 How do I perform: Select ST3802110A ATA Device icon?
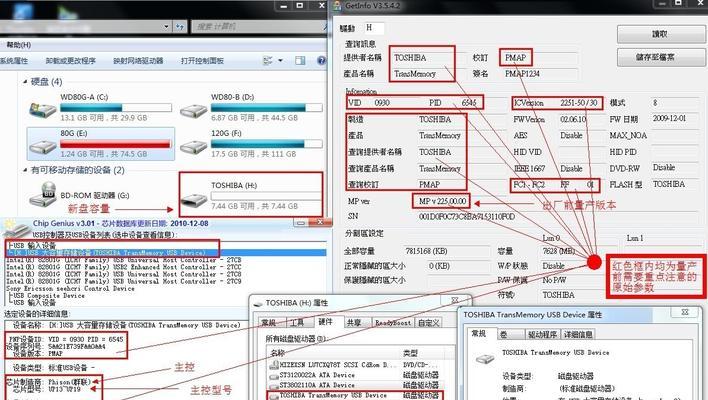click(x=274, y=386)
